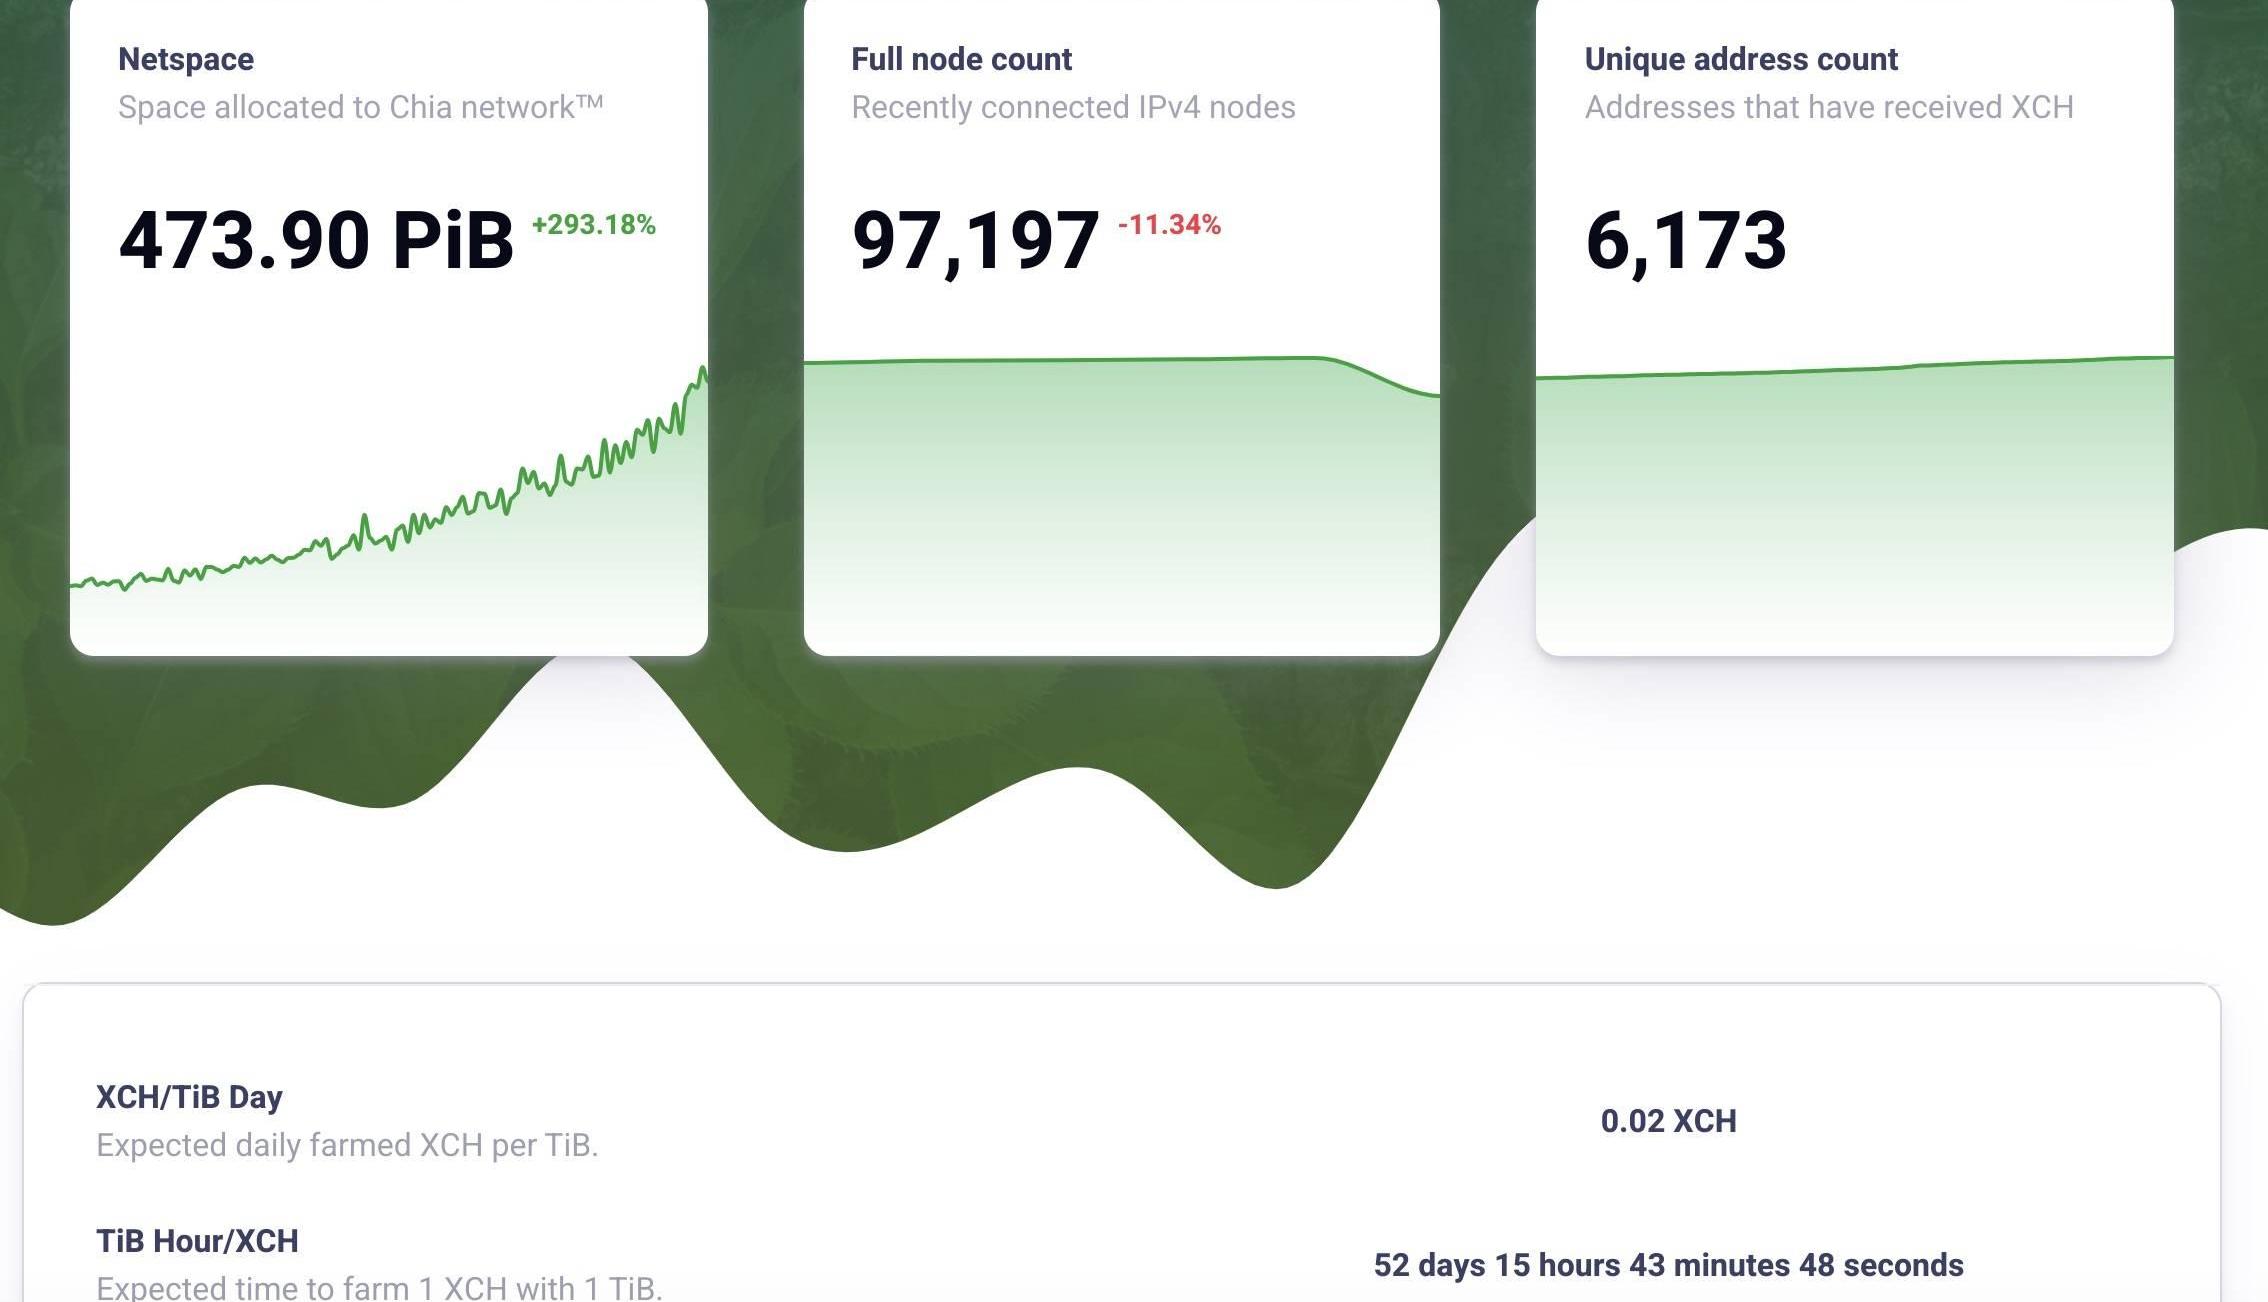
Task: Click the 97,197 full node value
Action: tap(975, 241)
